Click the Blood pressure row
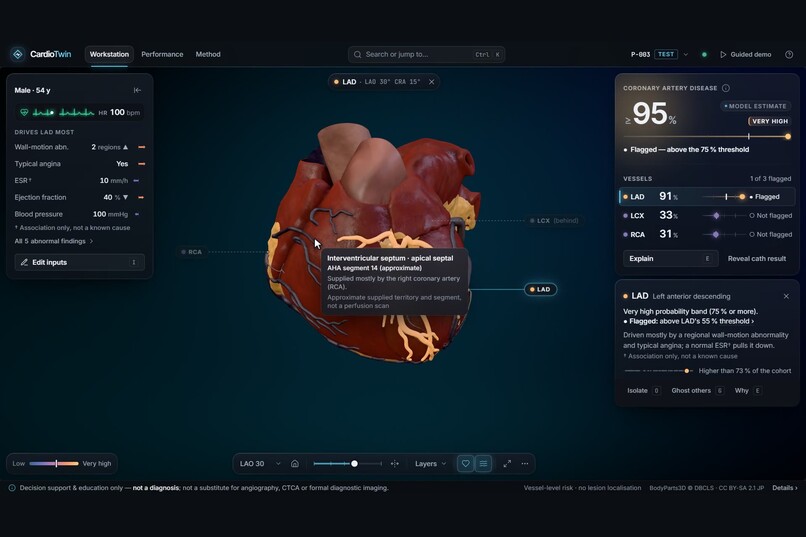Viewport: 806px width, 537px height. tap(80, 214)
